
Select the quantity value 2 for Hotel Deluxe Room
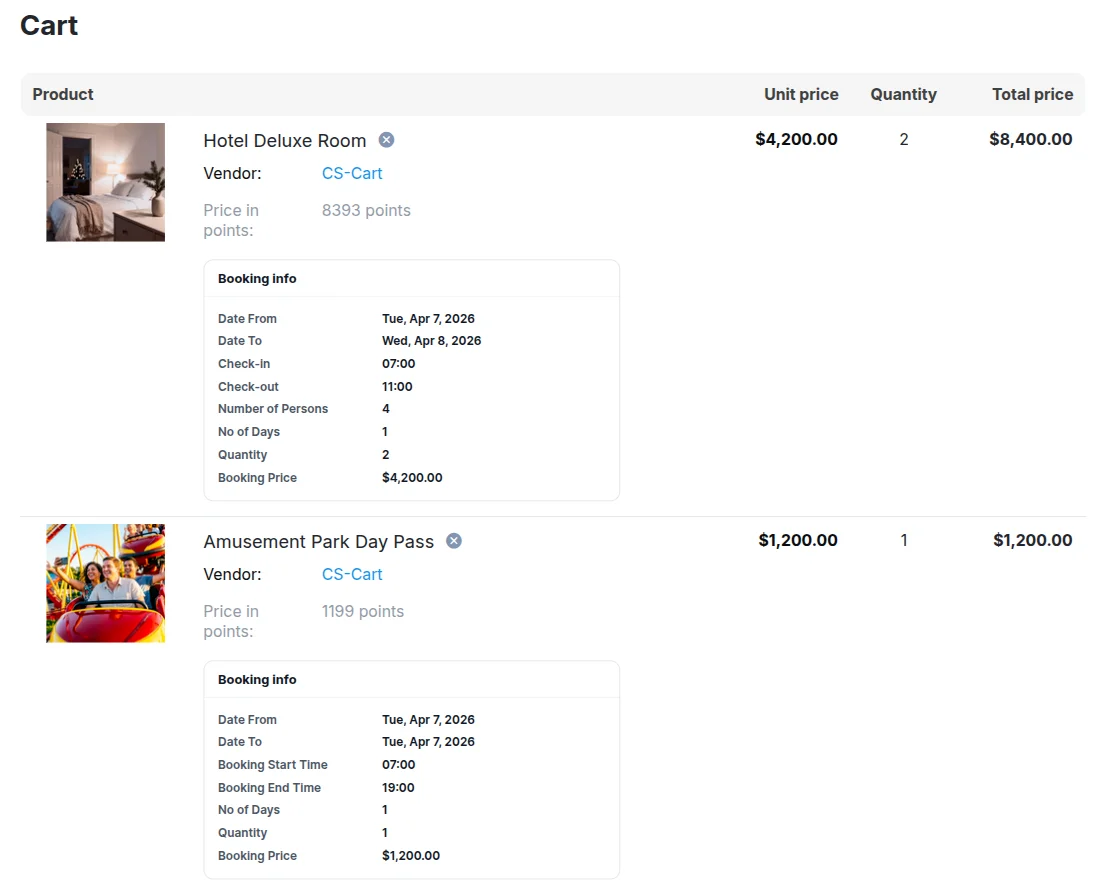(904, 140)
